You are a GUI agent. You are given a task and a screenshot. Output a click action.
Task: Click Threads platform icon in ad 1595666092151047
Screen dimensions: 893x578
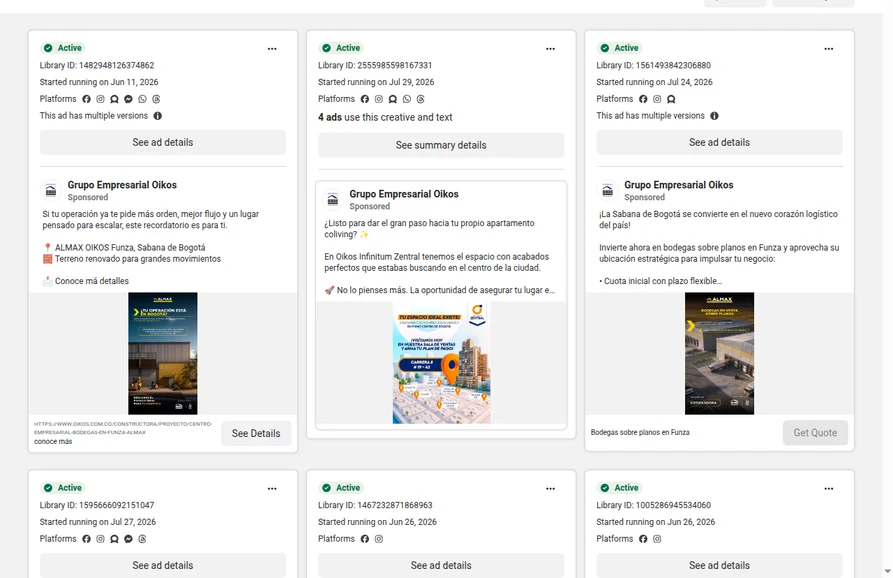pos(142,539)
